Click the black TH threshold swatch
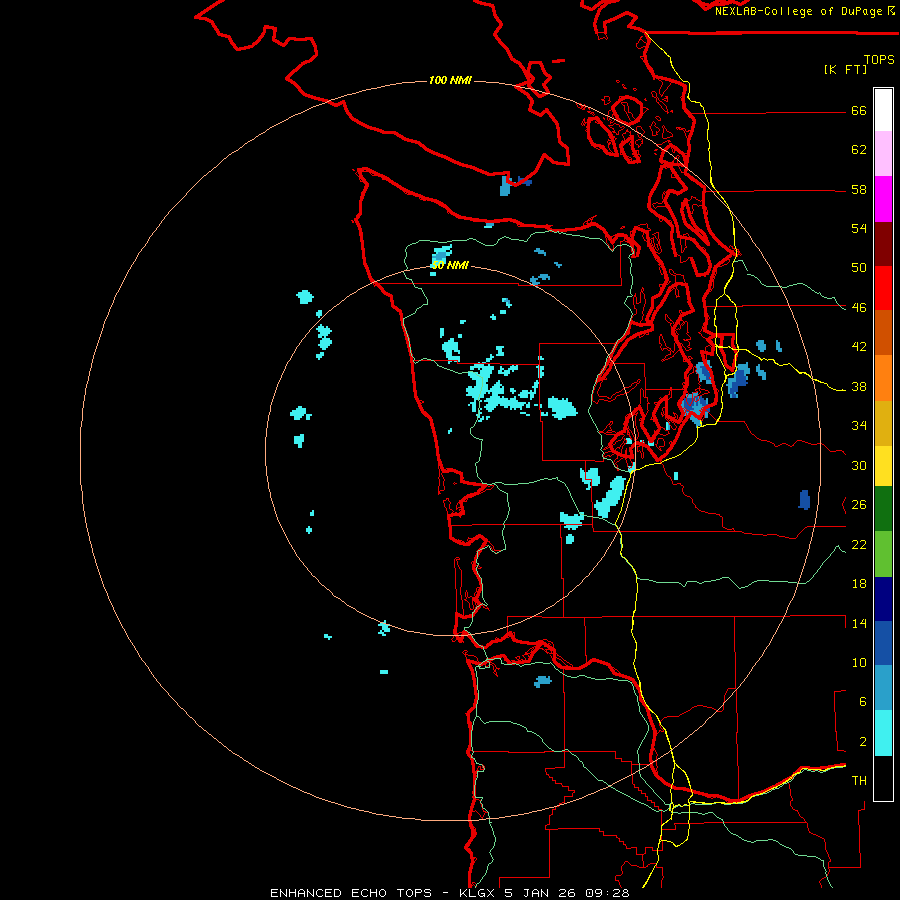The width and height of the screenshot is (900, 900). point(883,778)
